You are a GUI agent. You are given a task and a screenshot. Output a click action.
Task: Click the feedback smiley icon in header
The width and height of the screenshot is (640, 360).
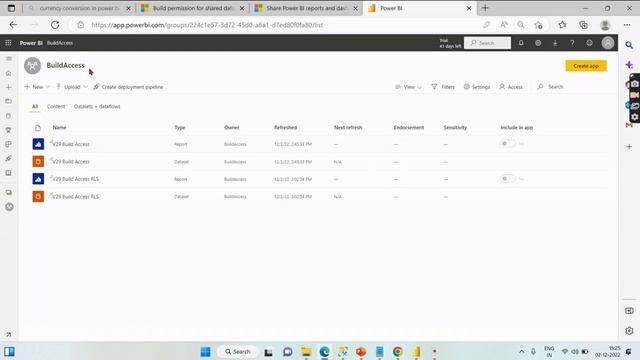tap(589, 43)
